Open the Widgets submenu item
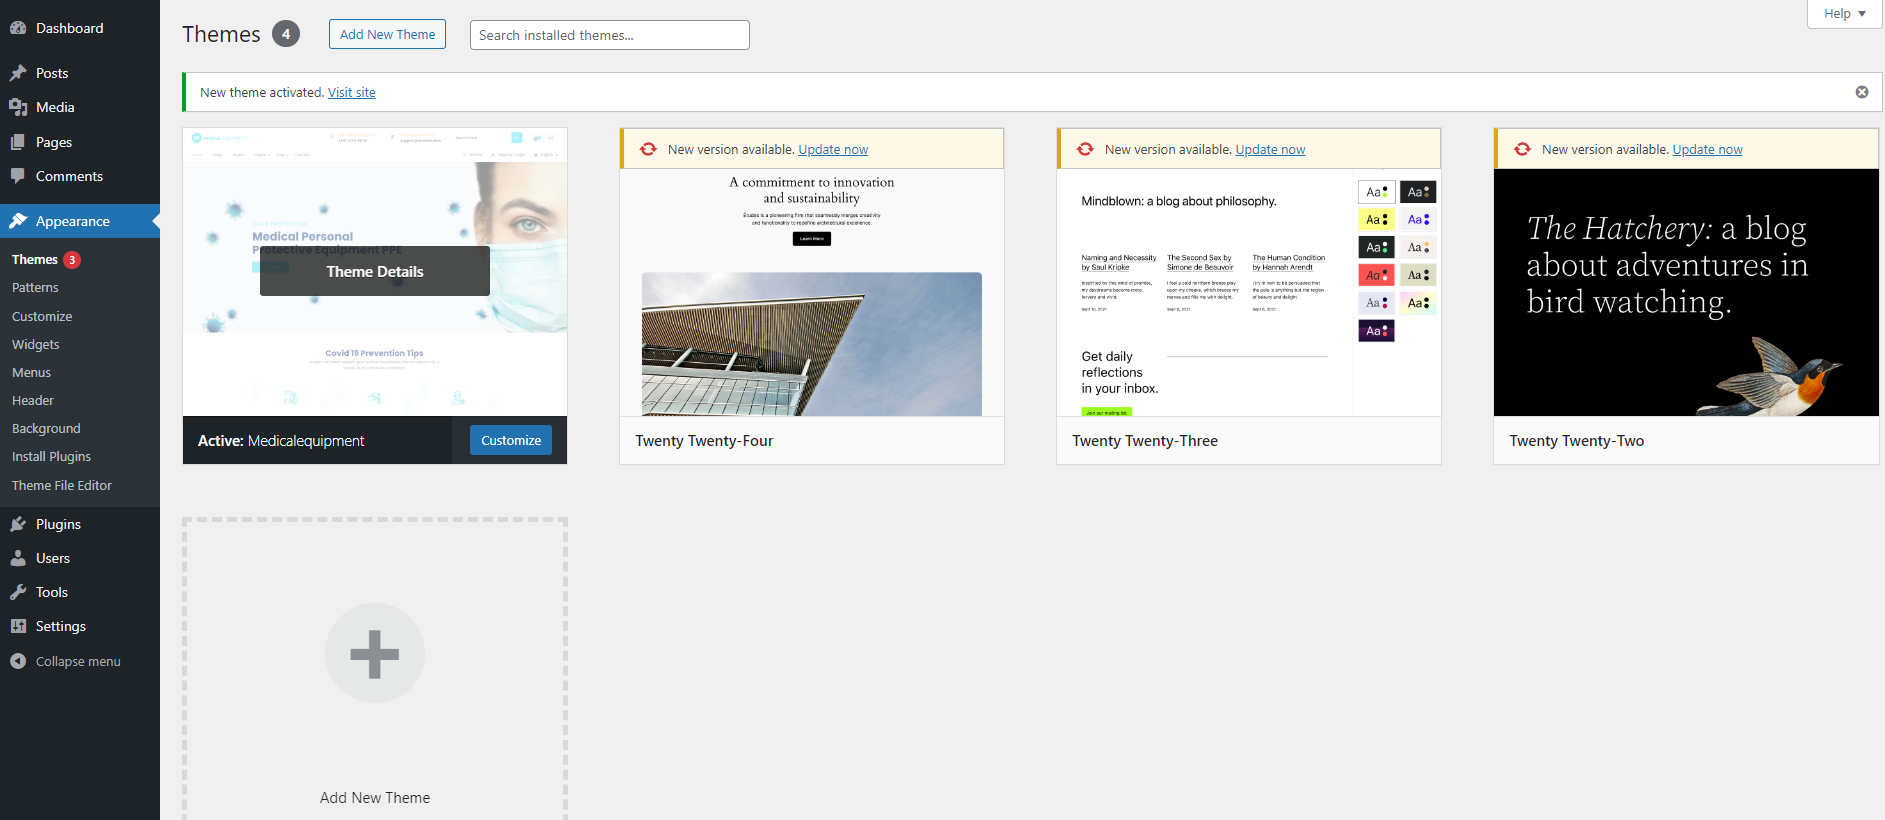The image size is (1885, 820). 36,344
